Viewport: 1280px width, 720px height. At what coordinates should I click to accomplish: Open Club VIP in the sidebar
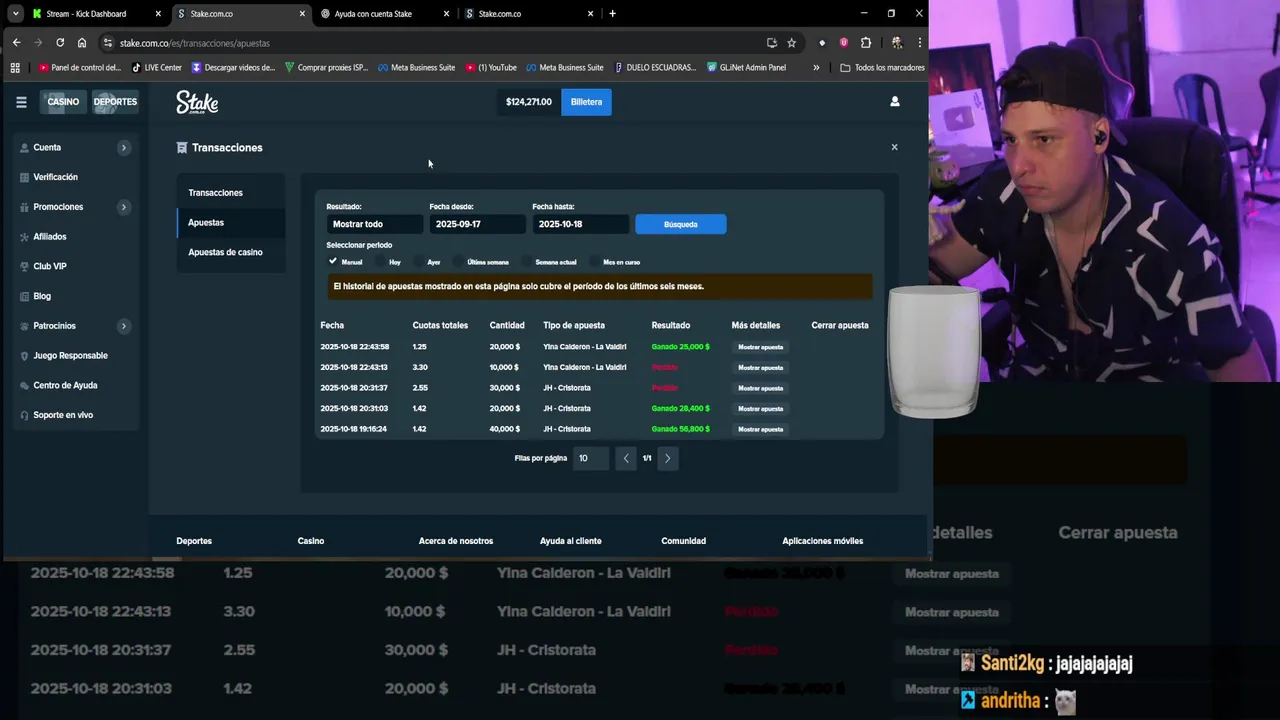[49, 266]
